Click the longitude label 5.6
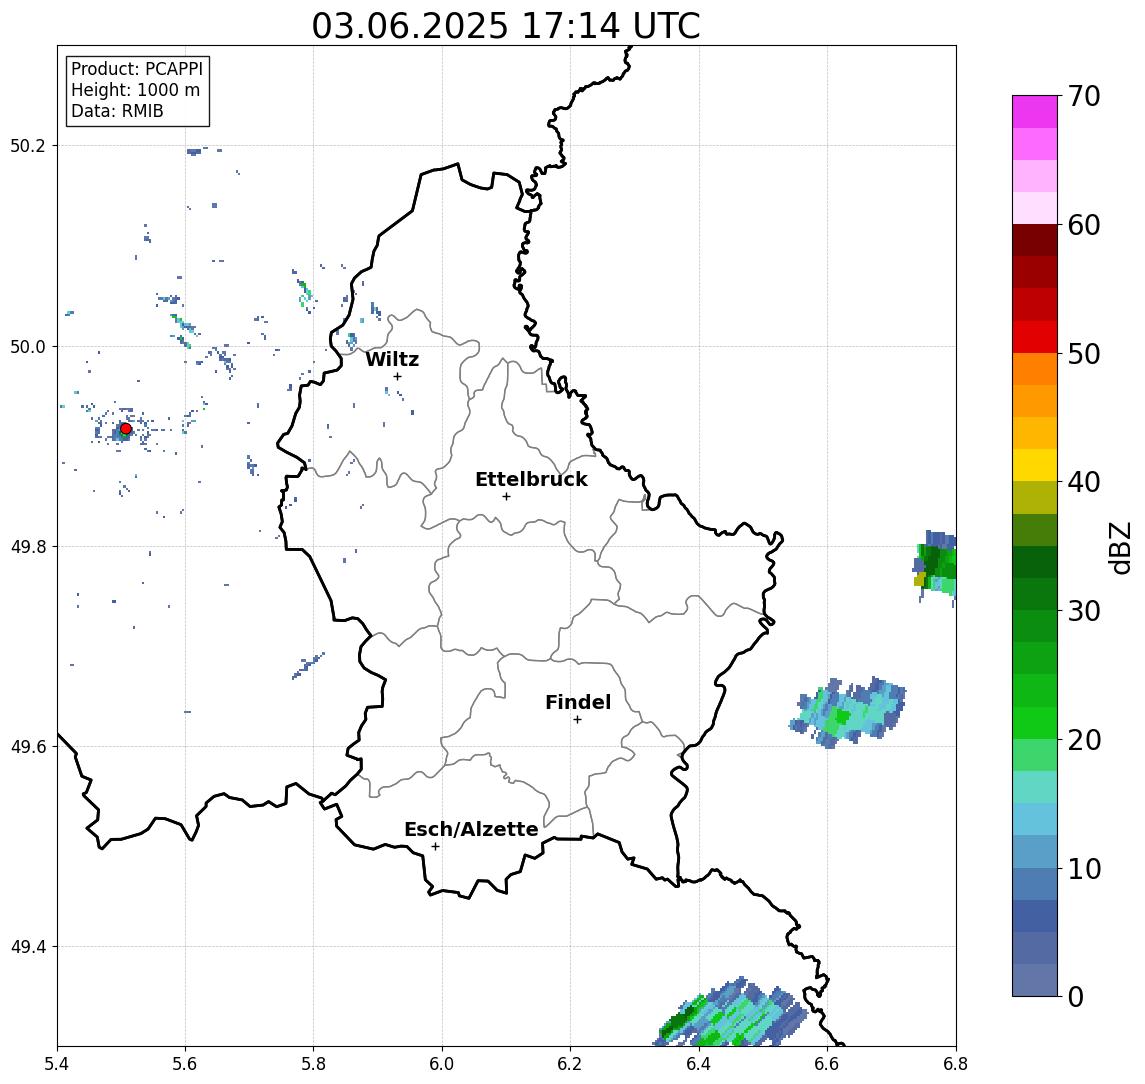 click(x=185, y=1064)
